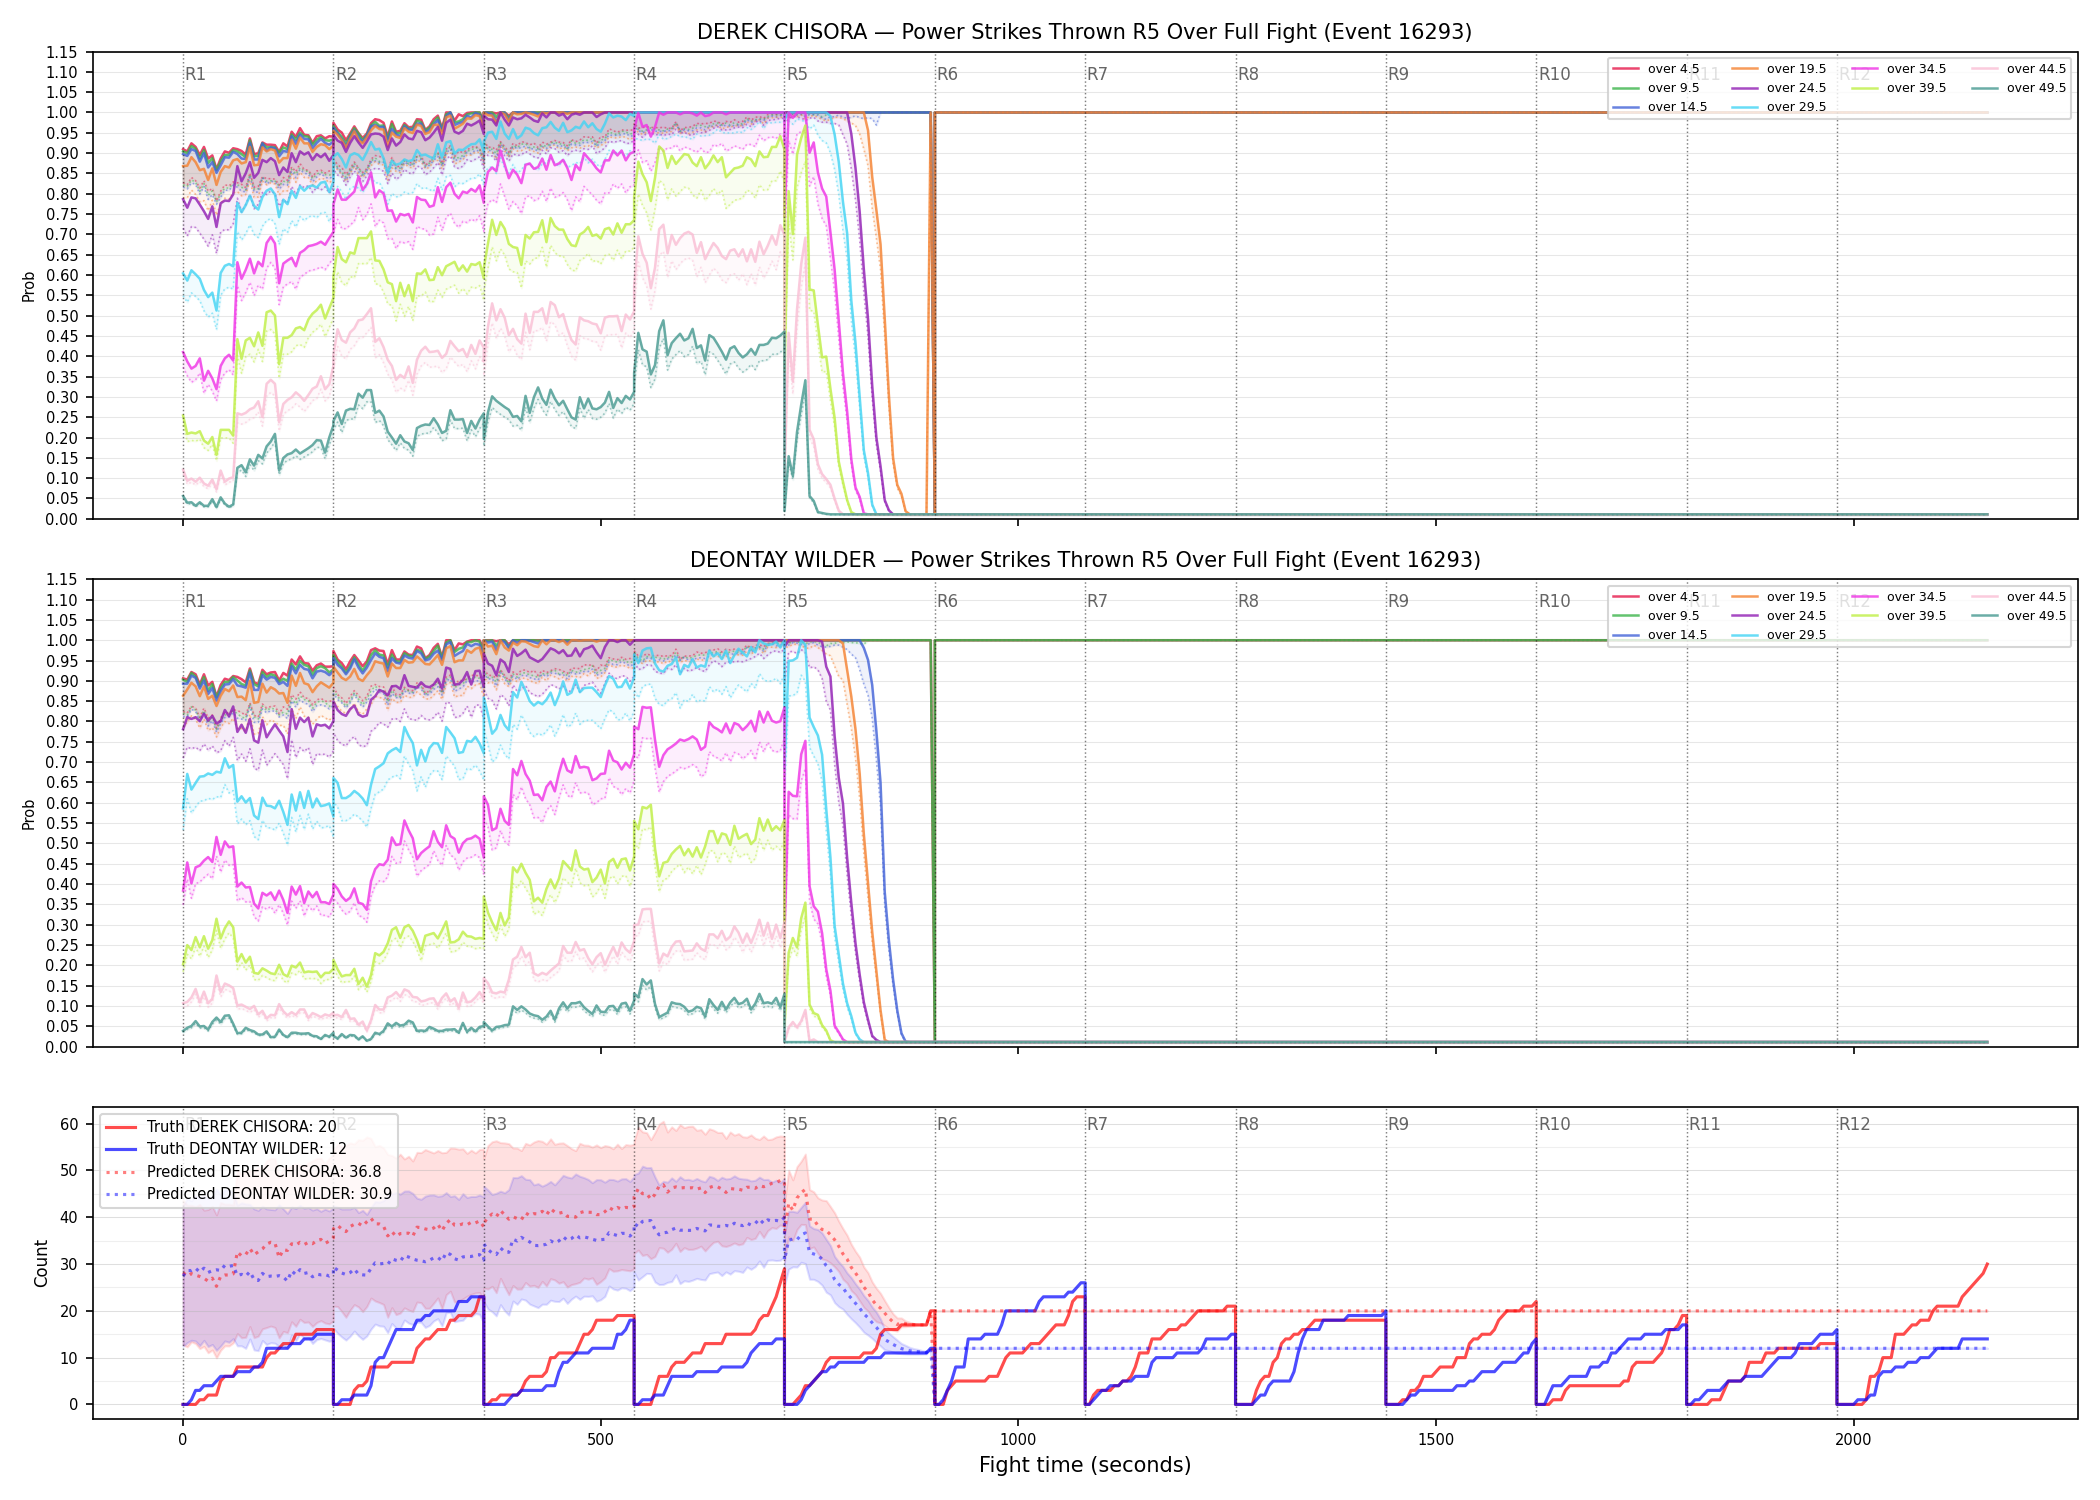Click the 1000 tick label on x-axis
This screenshot has height=1500, width=2100.
point(1018,1439)
